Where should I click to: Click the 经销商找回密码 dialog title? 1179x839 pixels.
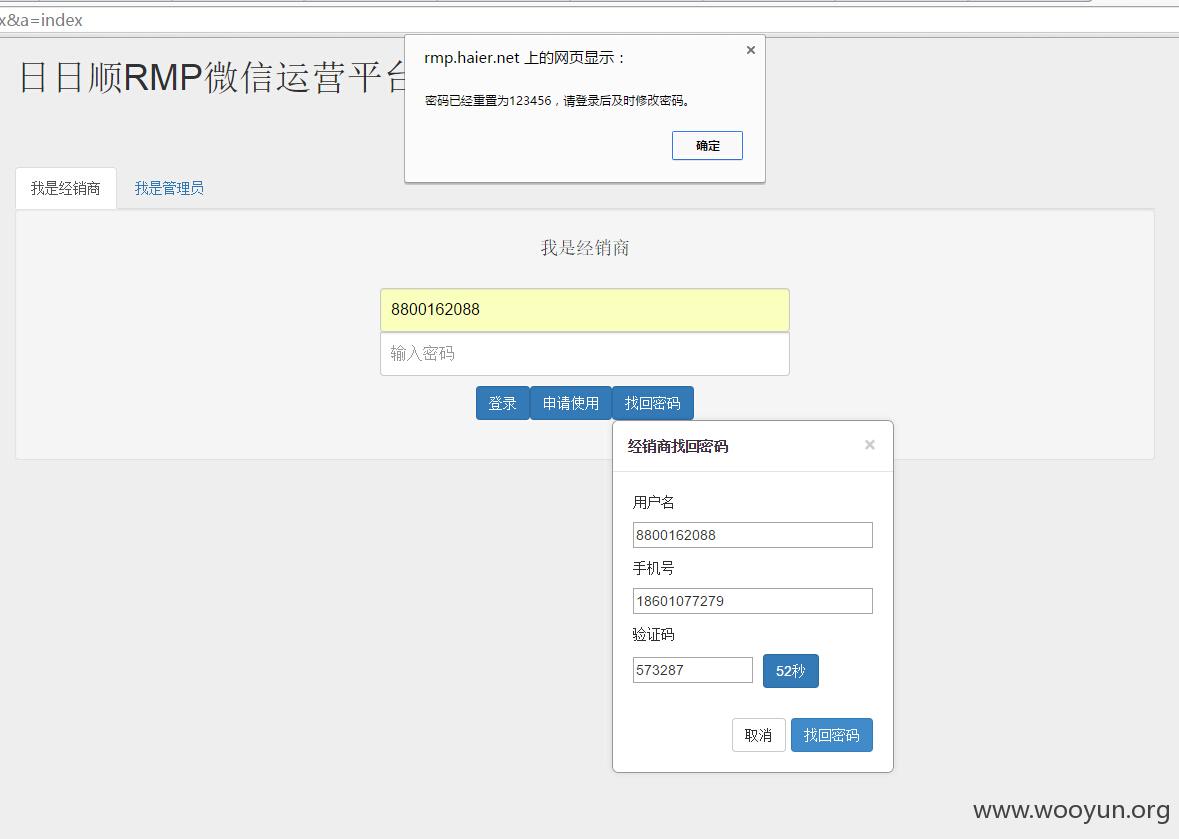(677, 446)
